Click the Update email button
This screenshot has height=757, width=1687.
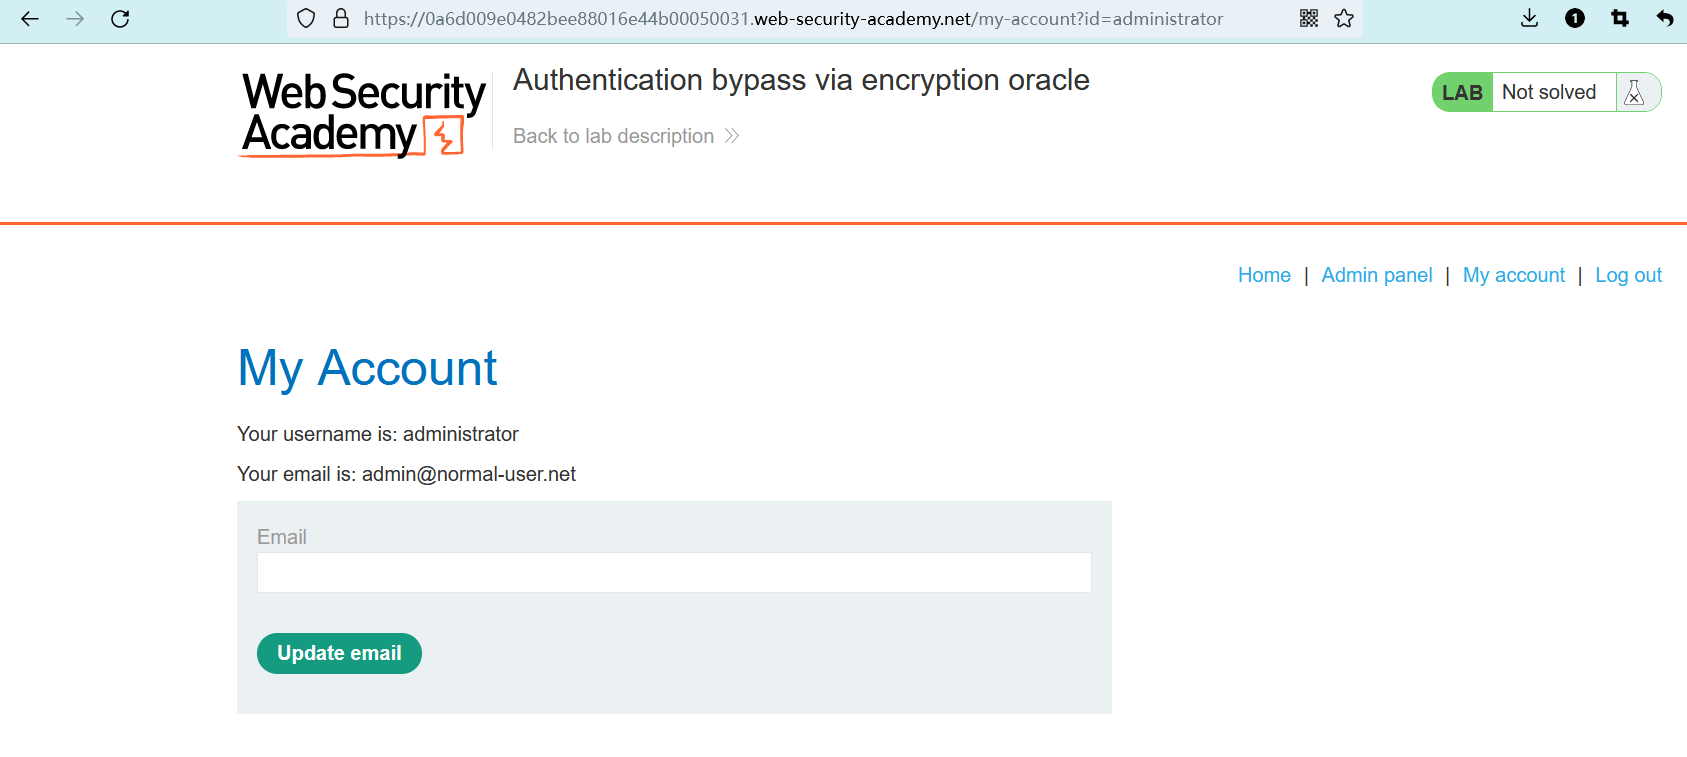click(339, 653)
